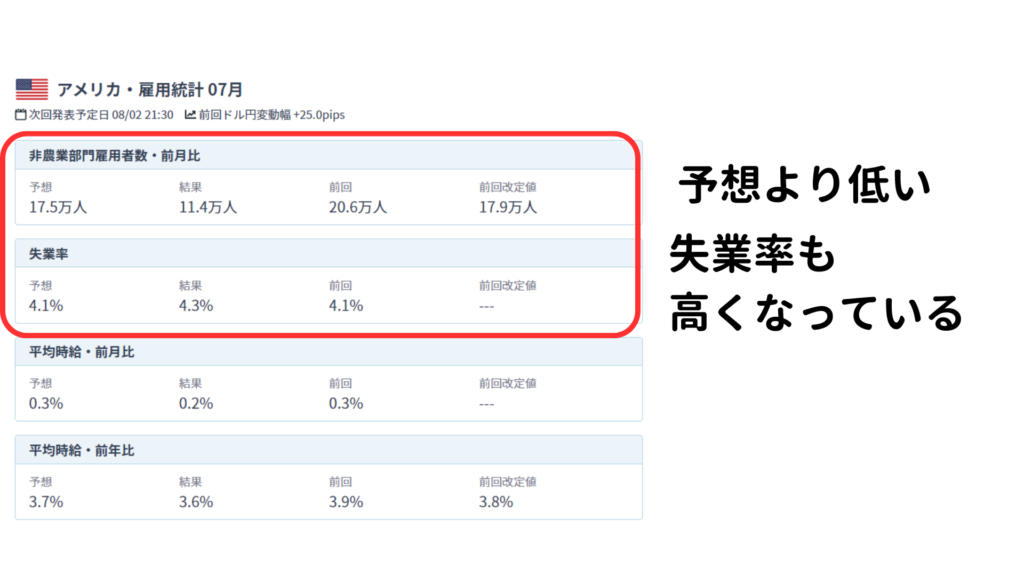Click unemployment rate result 4.3%
Image resolution: width=1024 pixels, height=576 pixels.
coord(196,305)
